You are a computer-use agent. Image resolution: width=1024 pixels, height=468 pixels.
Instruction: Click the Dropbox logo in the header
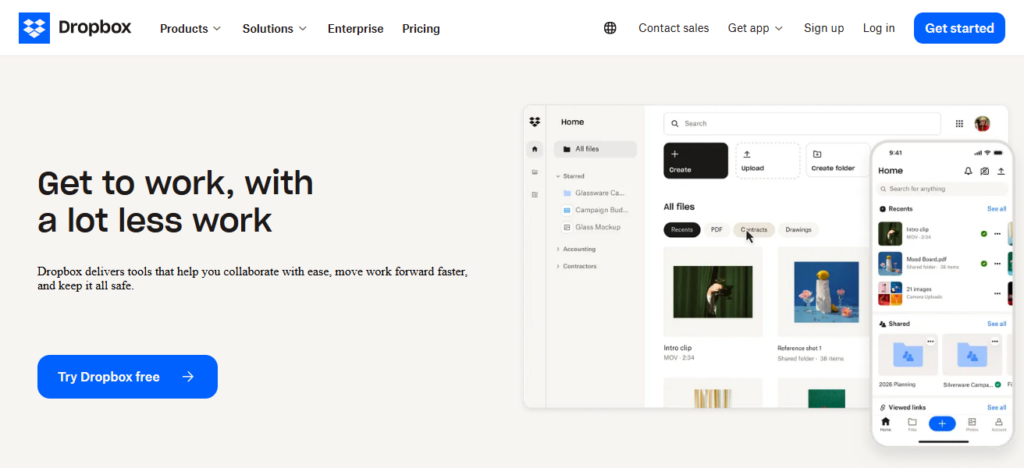75,28
